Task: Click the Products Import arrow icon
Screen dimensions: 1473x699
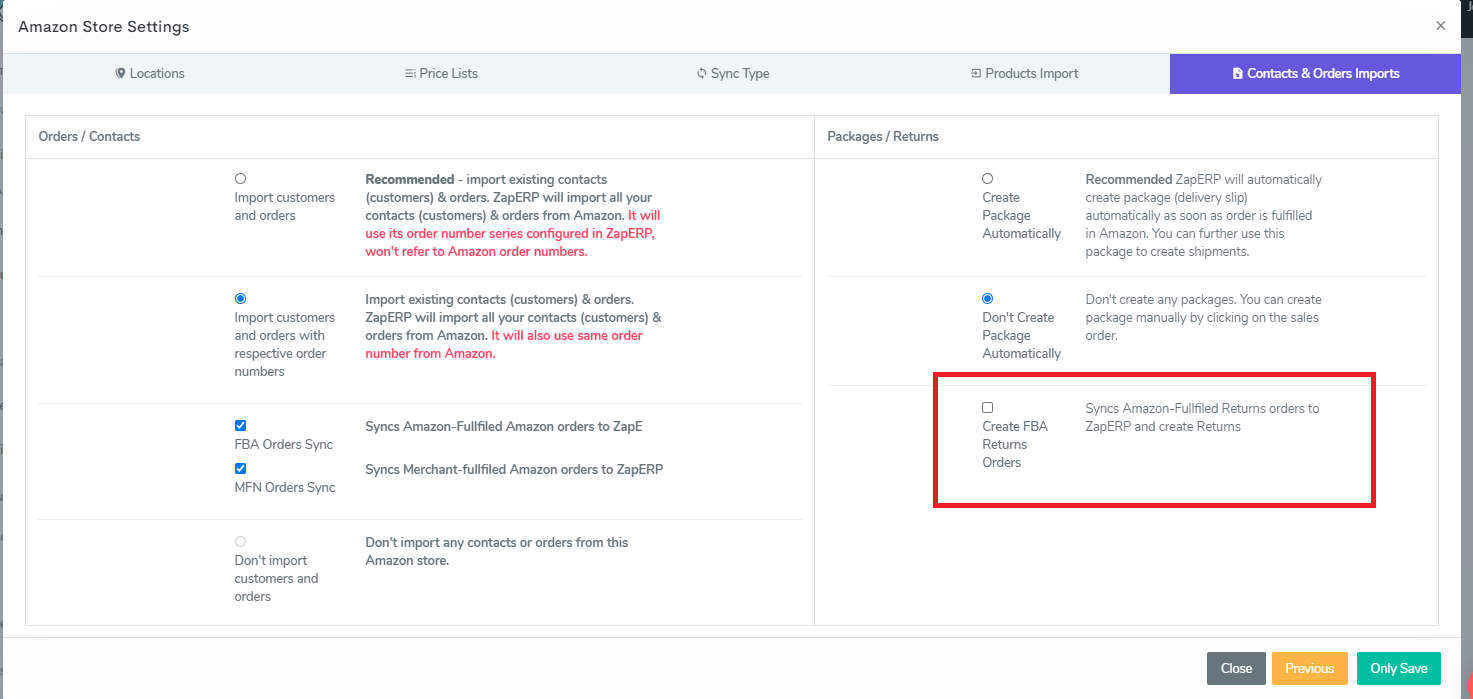Action: point(976,73)
